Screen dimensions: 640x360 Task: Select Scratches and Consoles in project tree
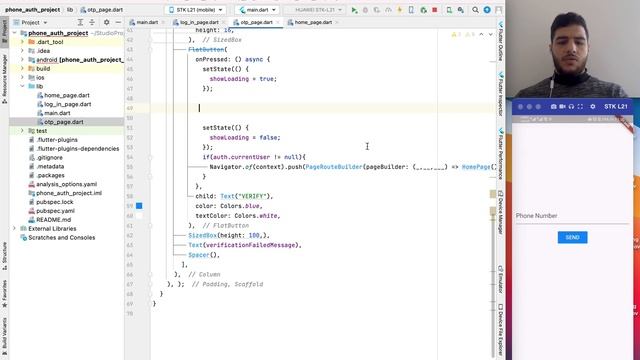[x=62, y=238]
